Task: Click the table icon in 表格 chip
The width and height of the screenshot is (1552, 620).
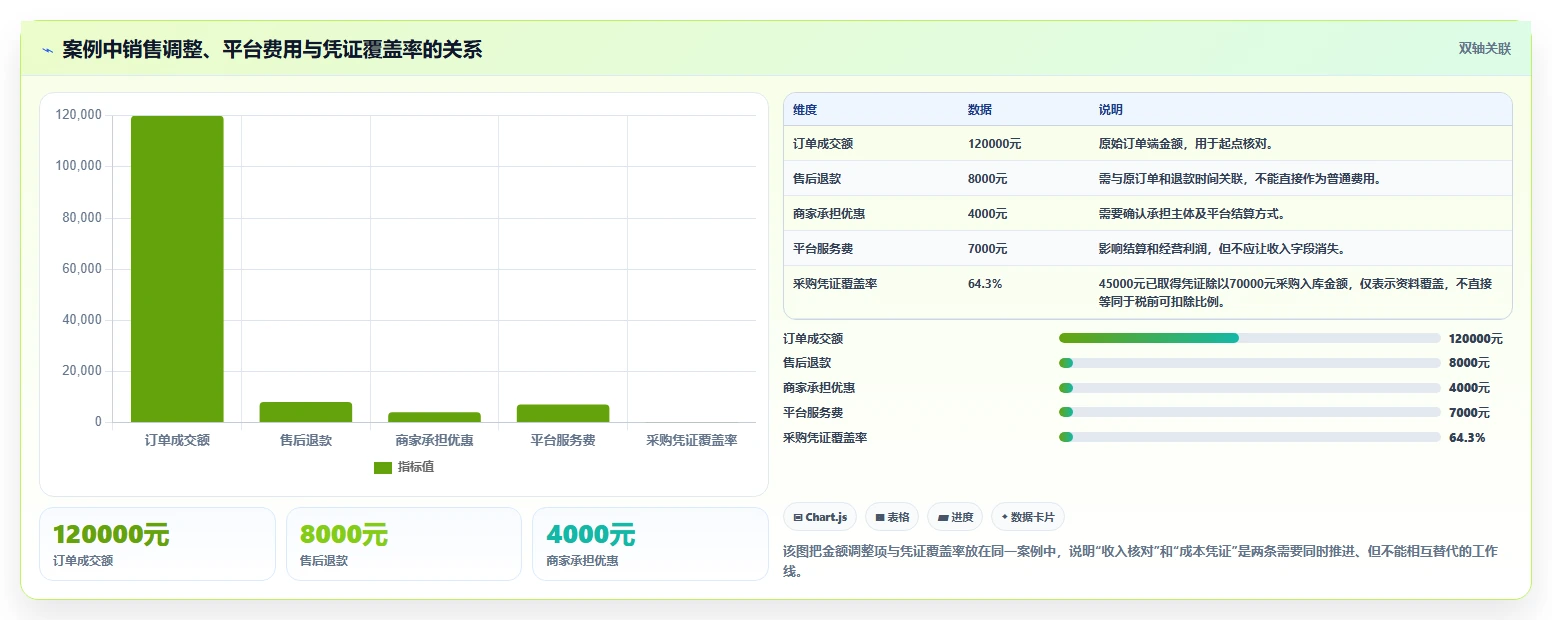Action: 880,517
